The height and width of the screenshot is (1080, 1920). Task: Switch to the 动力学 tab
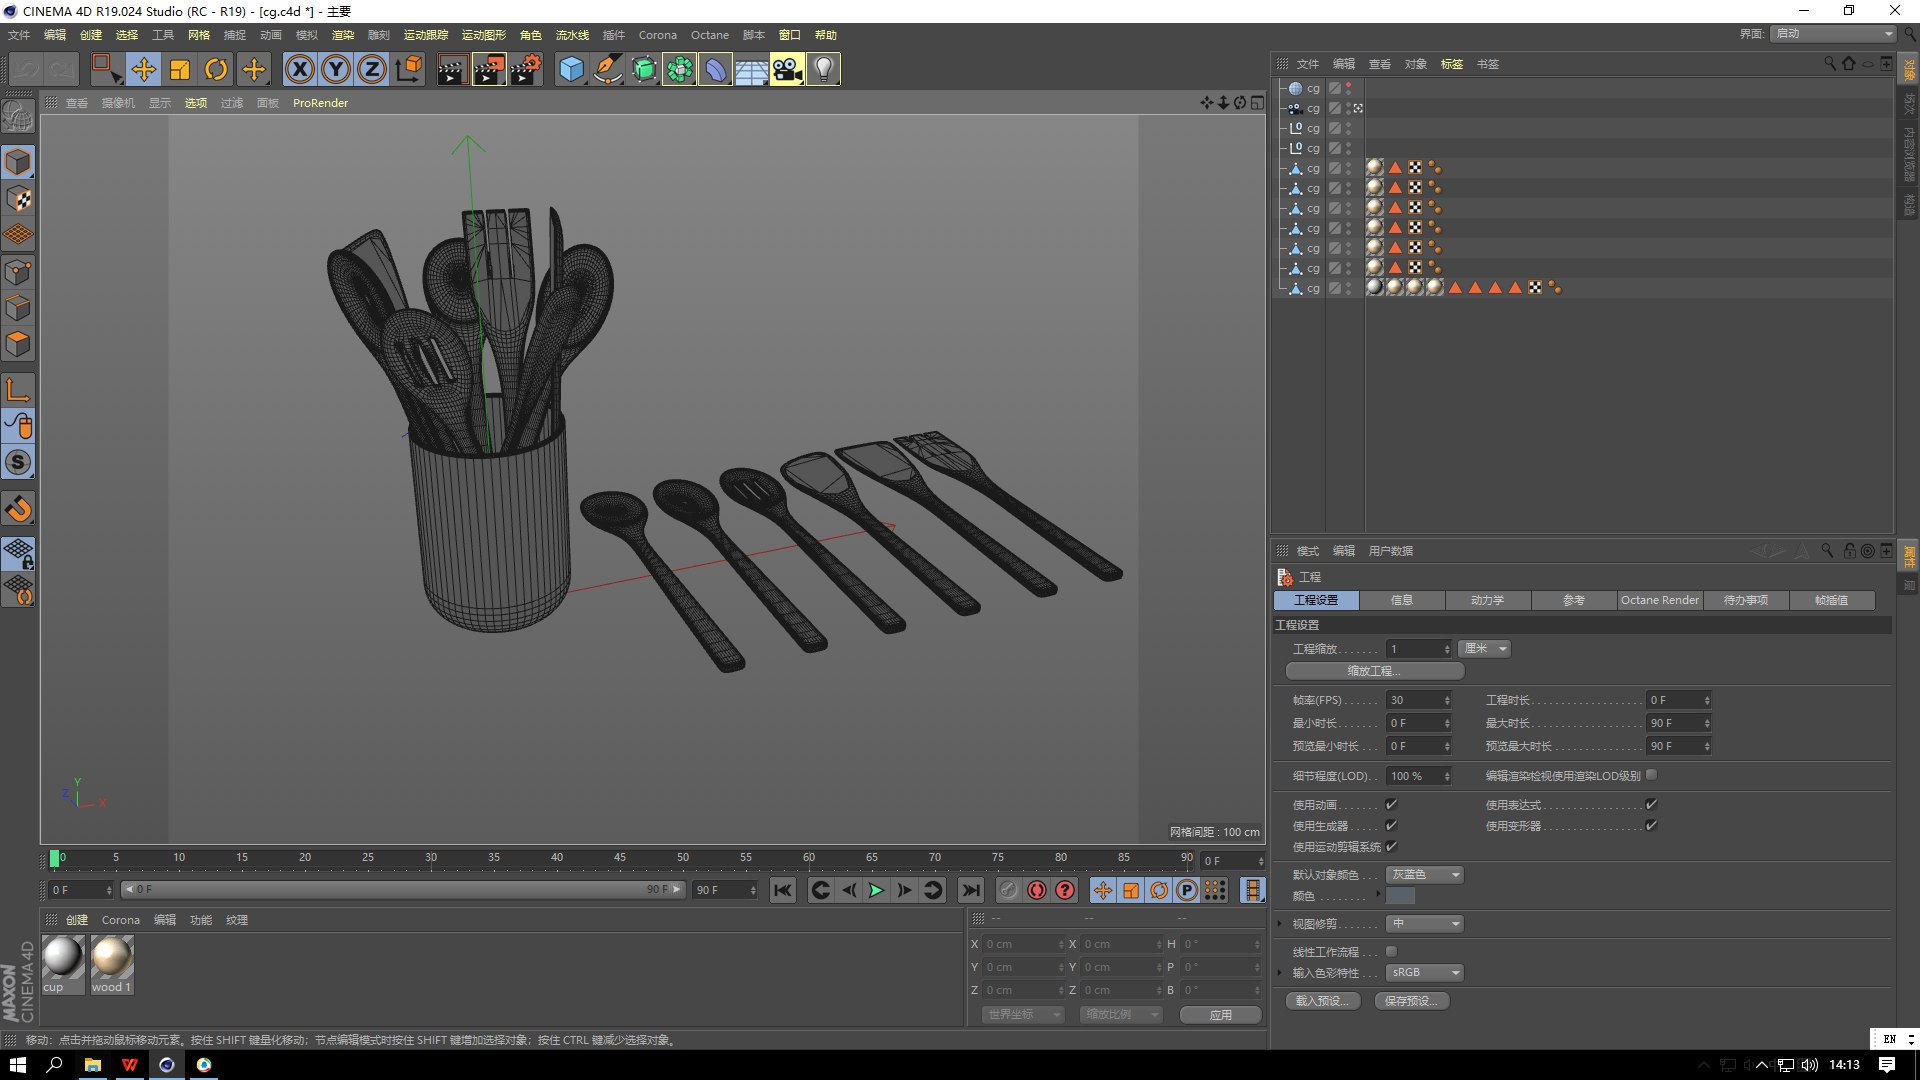[1488, 600]
